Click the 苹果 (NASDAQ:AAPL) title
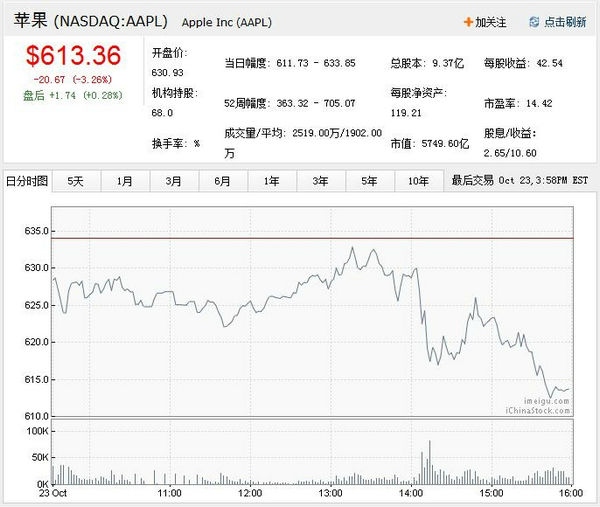600x507 pixels. 91,21
